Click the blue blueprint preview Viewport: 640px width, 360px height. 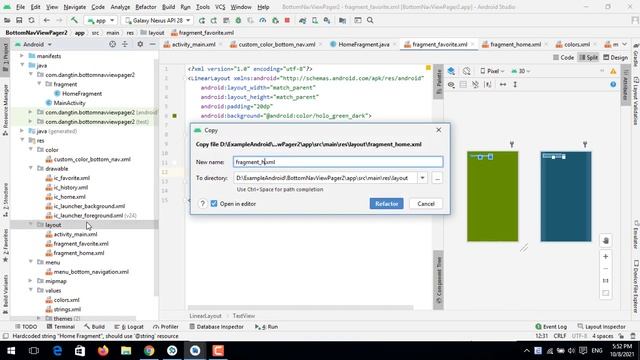566,196
